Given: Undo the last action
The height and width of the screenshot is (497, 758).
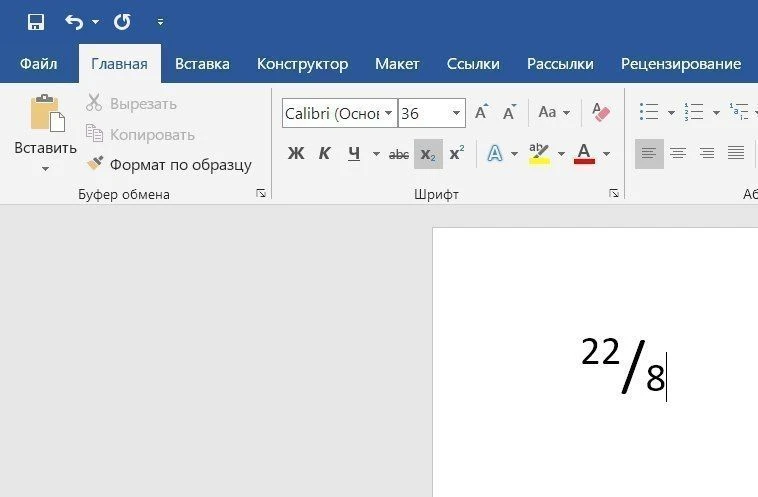Looking at the screenshot, I should coord(74,22).
